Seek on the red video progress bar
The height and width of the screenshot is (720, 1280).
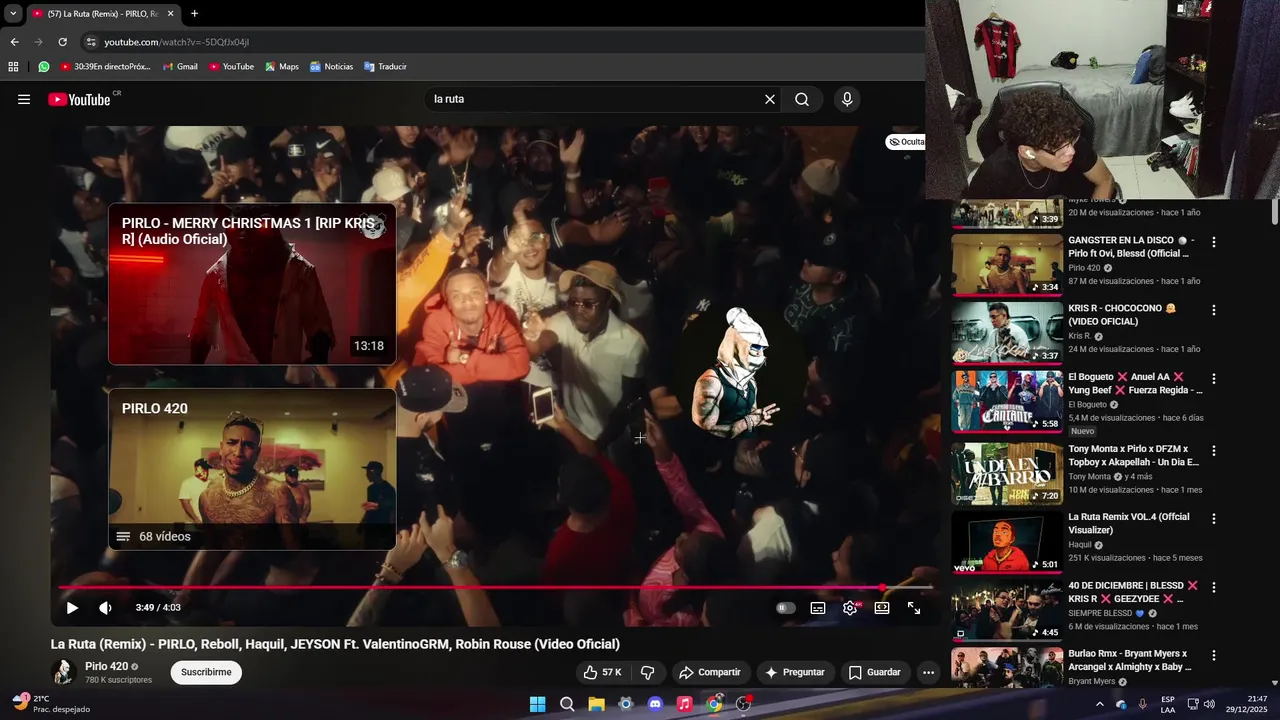pos(495,588)
